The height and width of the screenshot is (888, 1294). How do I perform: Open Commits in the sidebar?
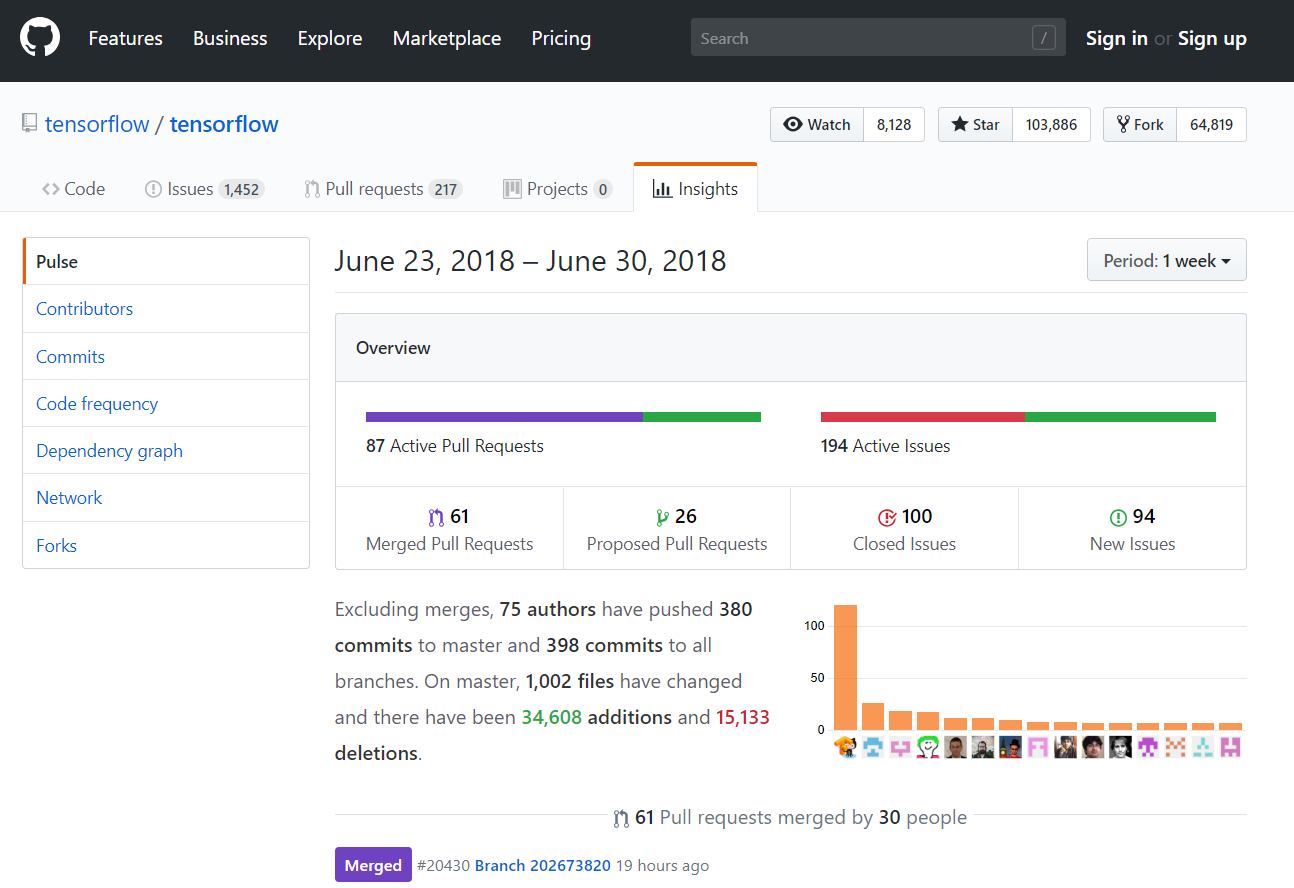(166, 356)
